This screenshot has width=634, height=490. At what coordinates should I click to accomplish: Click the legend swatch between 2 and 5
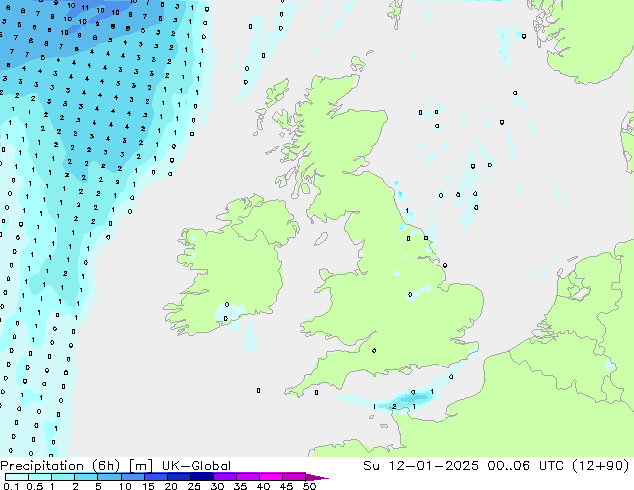click(x=86, y=477)
